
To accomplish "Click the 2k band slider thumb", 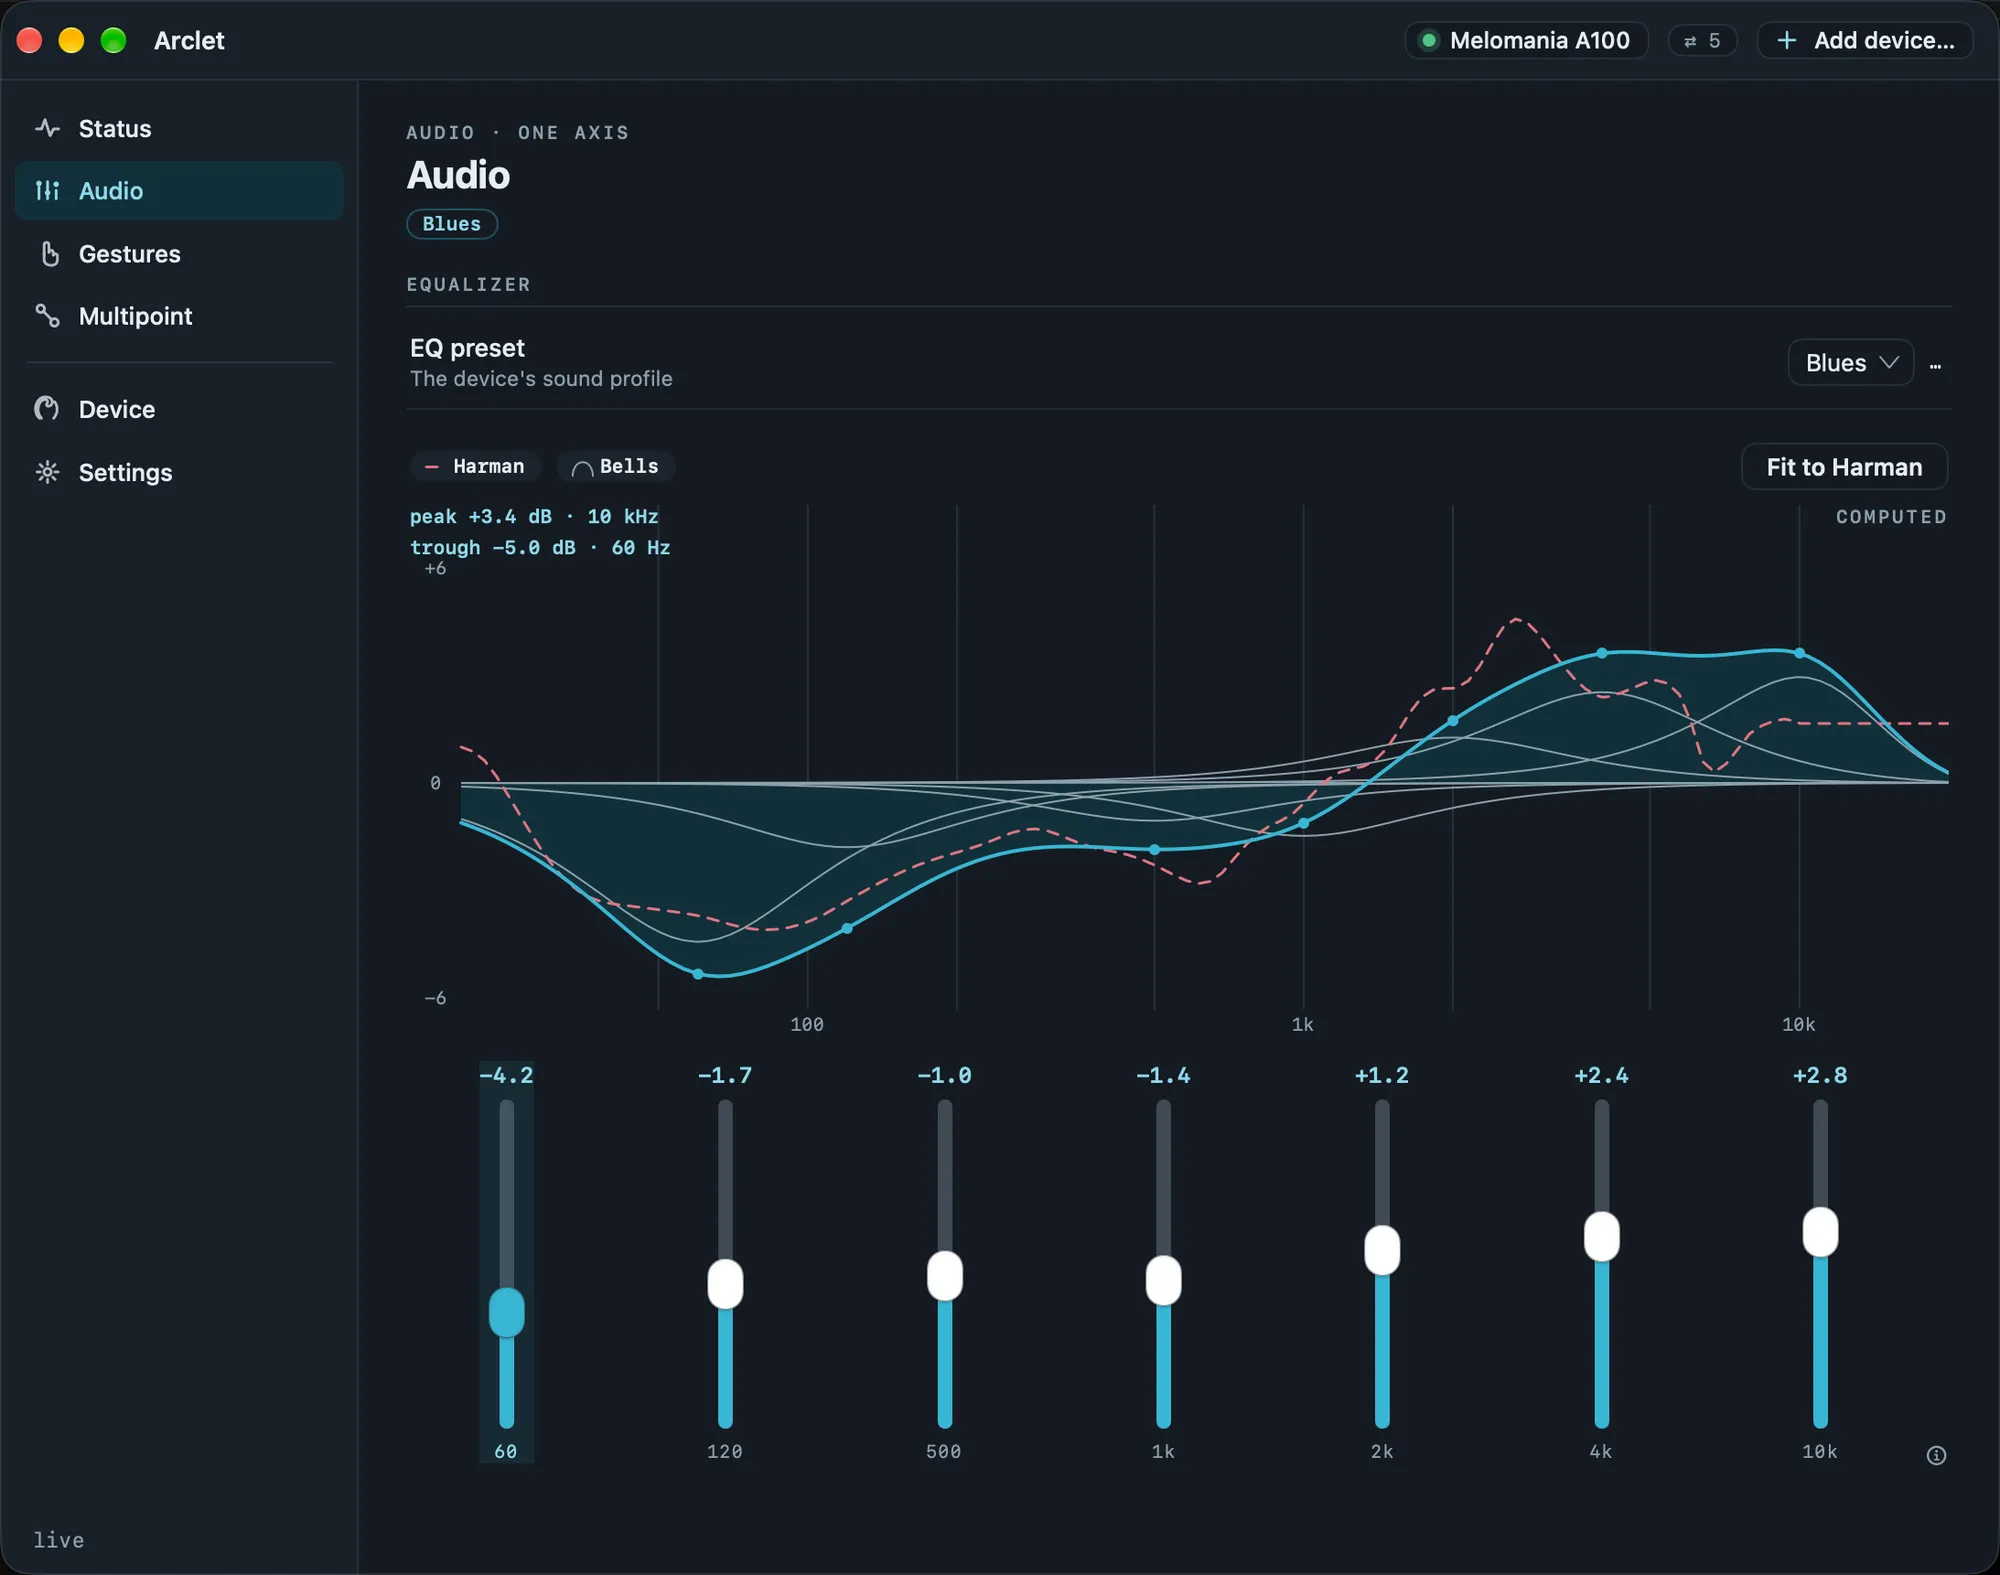I will (1382, 1250).
